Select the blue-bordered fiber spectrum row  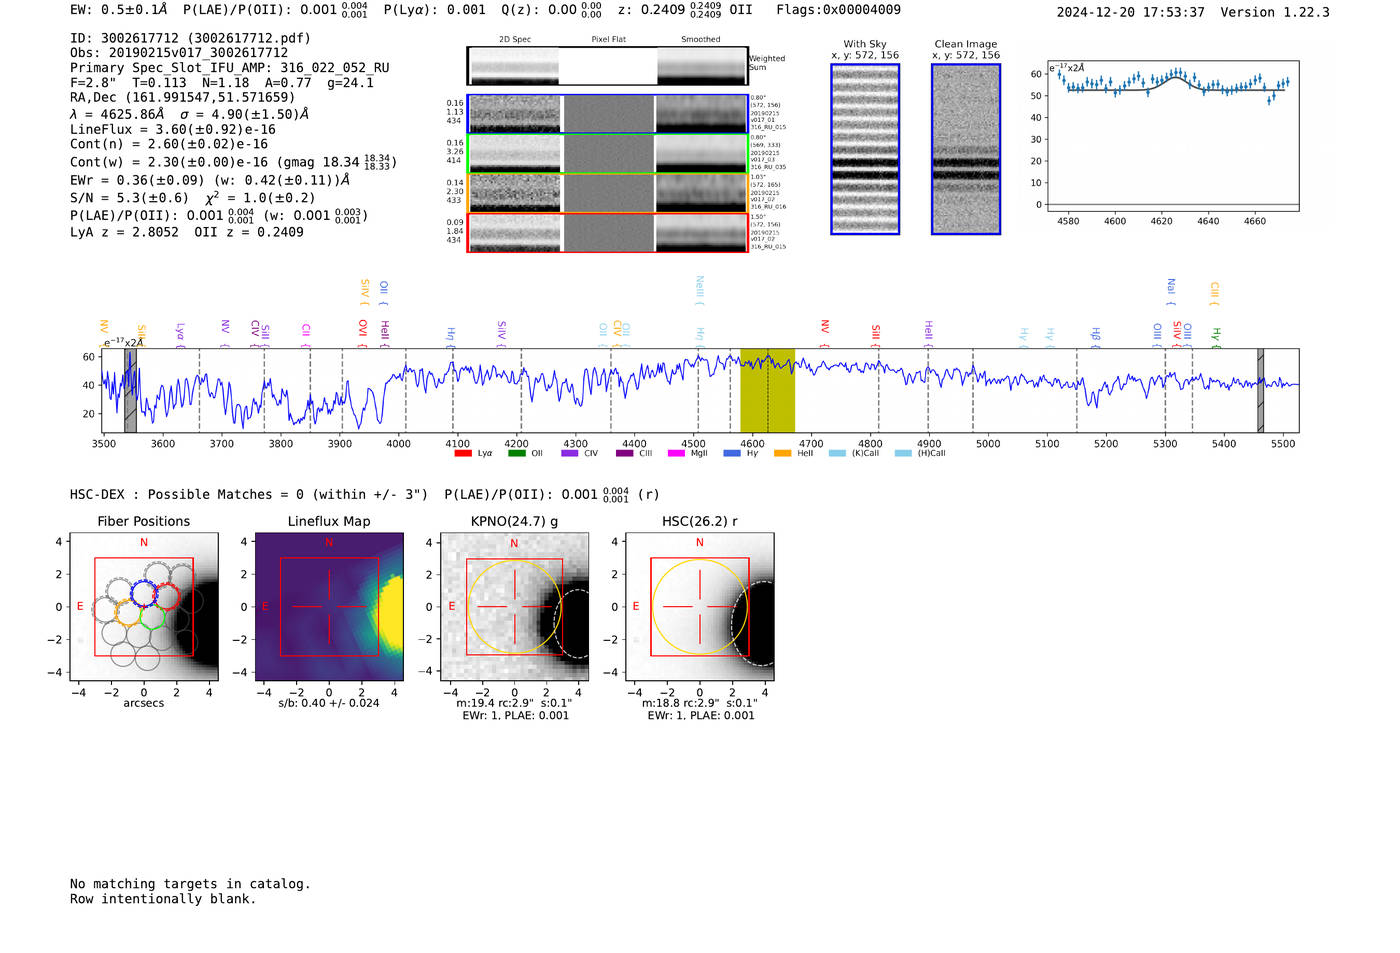pos(607,114)
